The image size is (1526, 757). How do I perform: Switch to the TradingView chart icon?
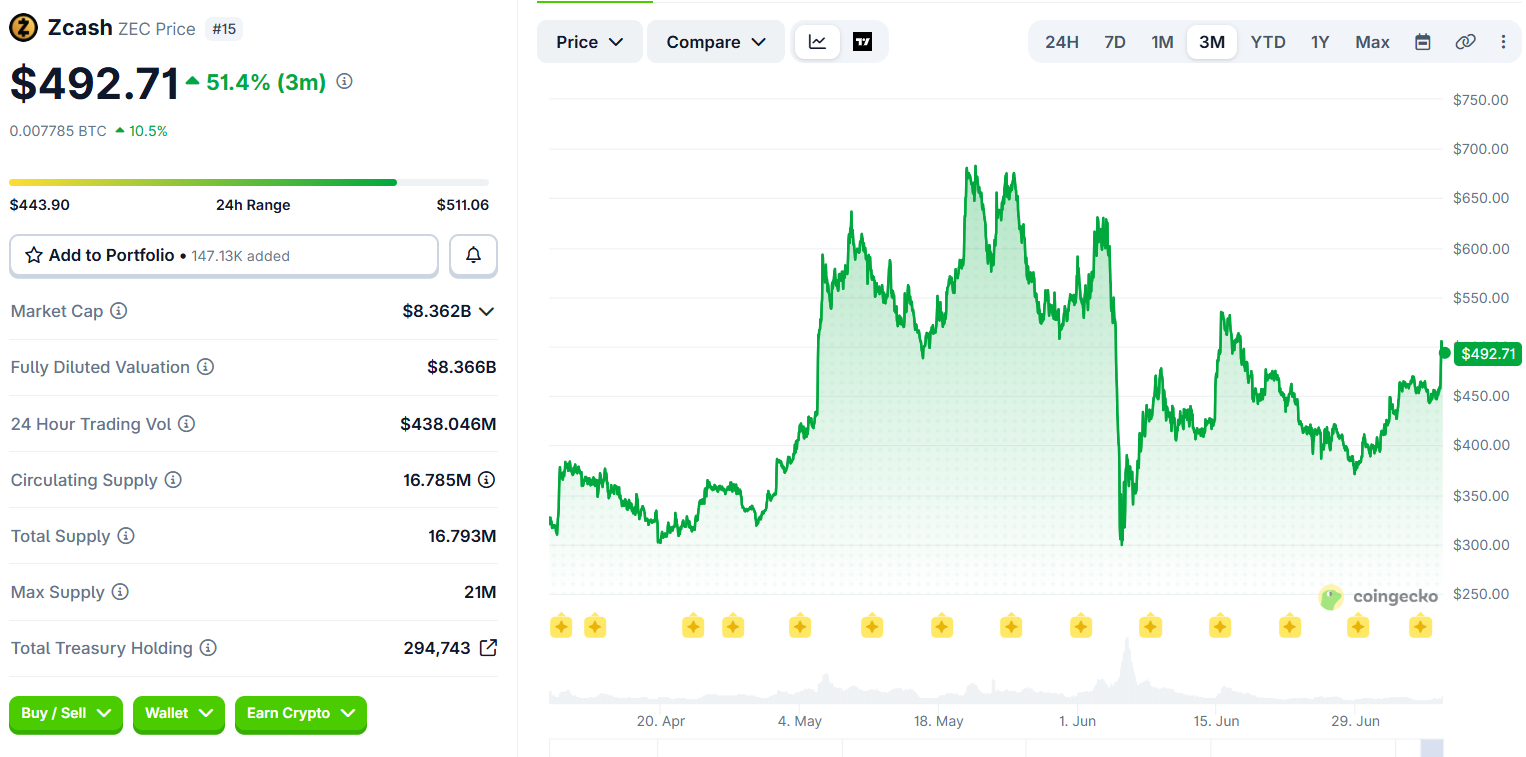(x=862, y=42)
